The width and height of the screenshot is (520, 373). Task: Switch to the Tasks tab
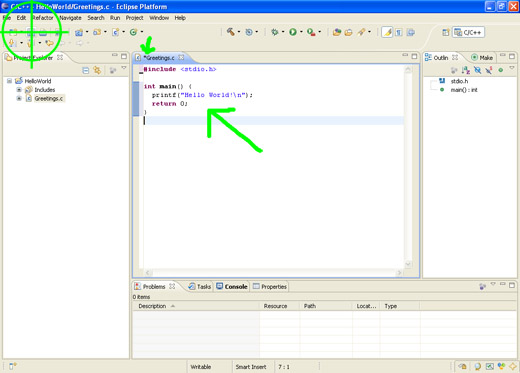[200, 286]
